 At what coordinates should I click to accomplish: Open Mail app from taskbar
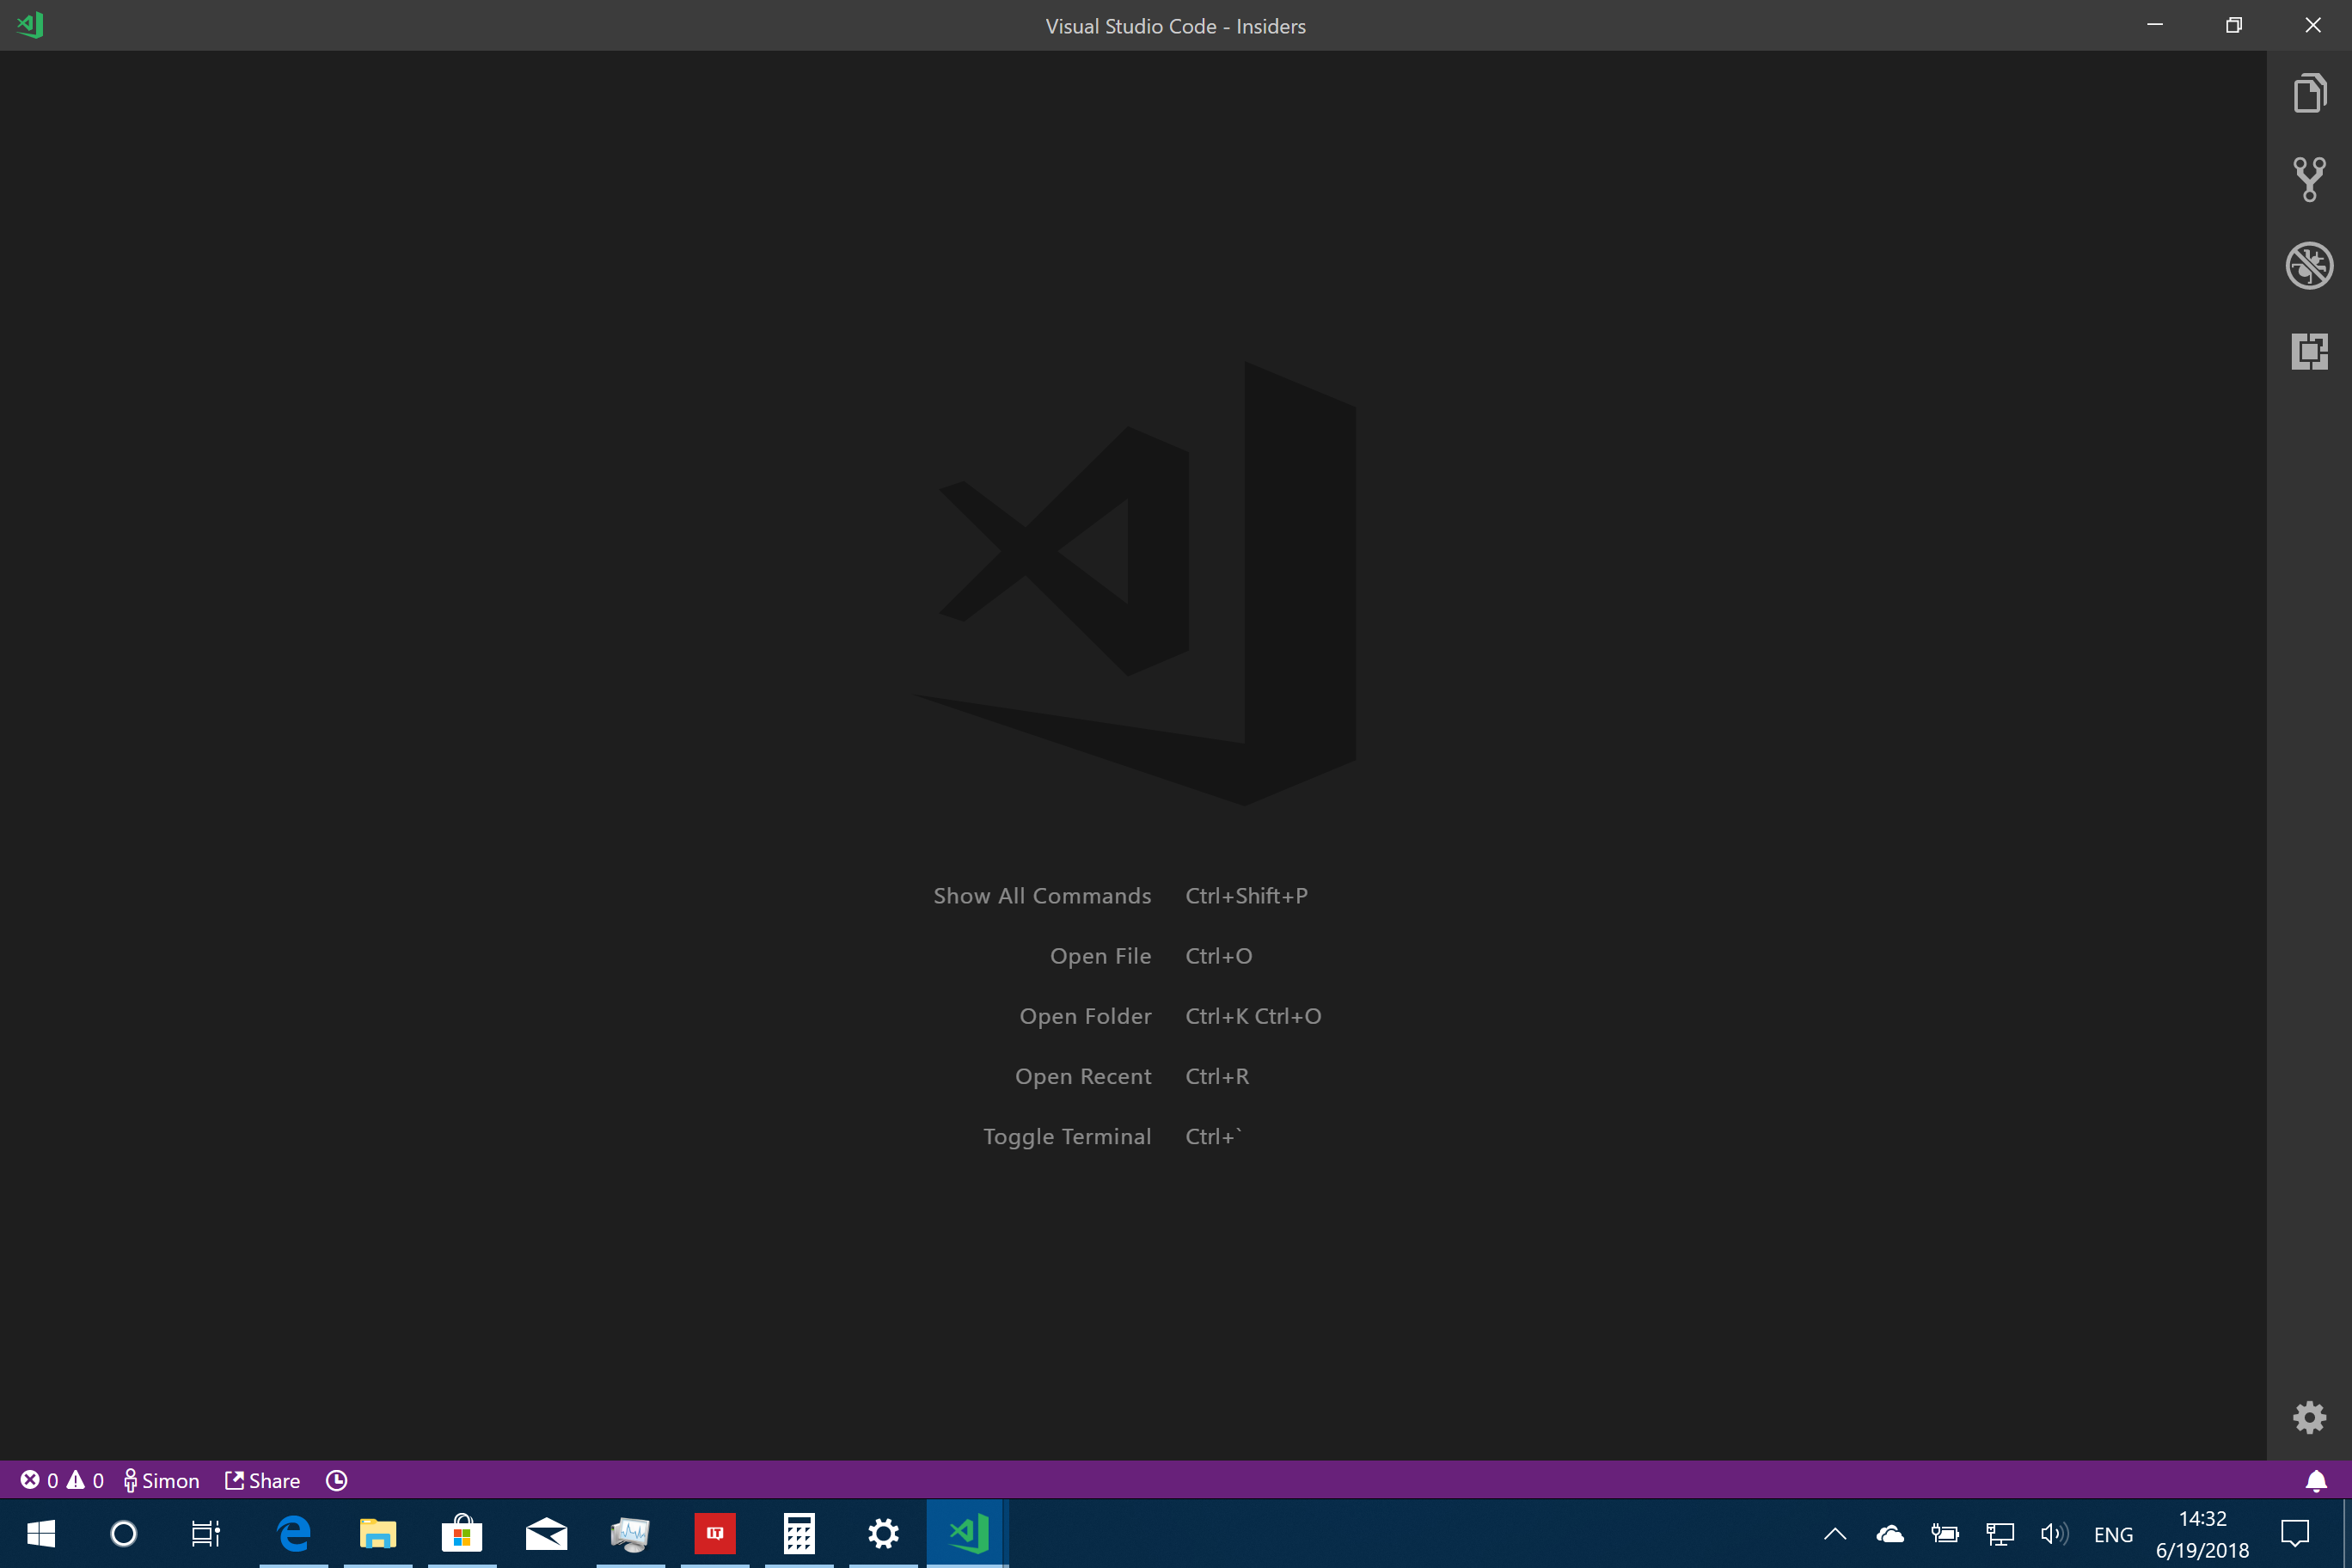point(546,1533)
